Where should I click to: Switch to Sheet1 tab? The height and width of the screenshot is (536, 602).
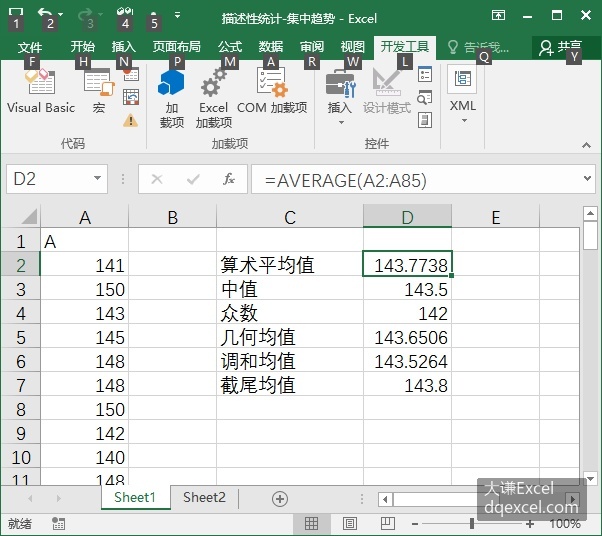pos(135,498)
